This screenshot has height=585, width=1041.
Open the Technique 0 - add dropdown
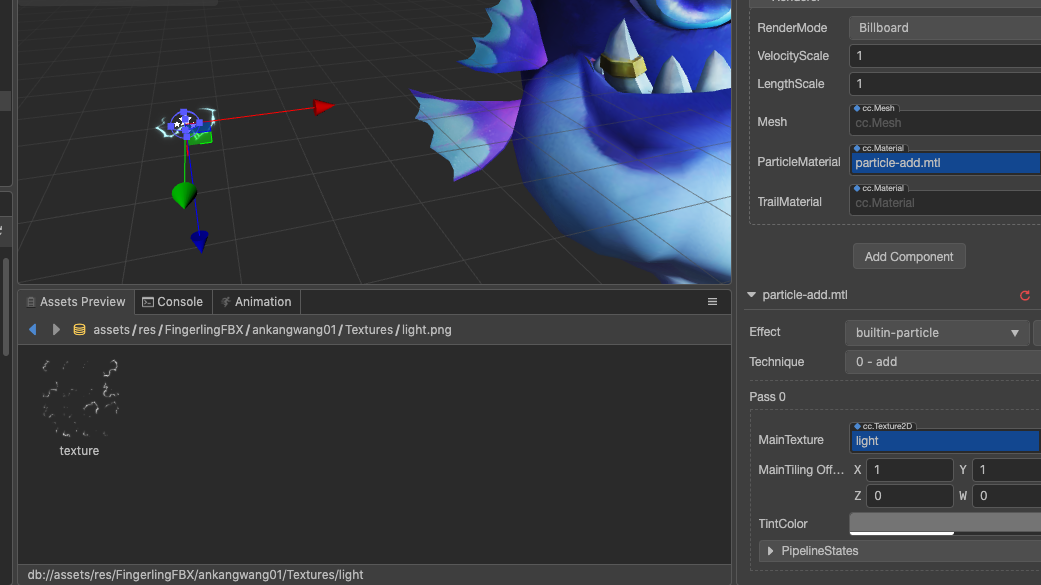[x=943, y=362]
